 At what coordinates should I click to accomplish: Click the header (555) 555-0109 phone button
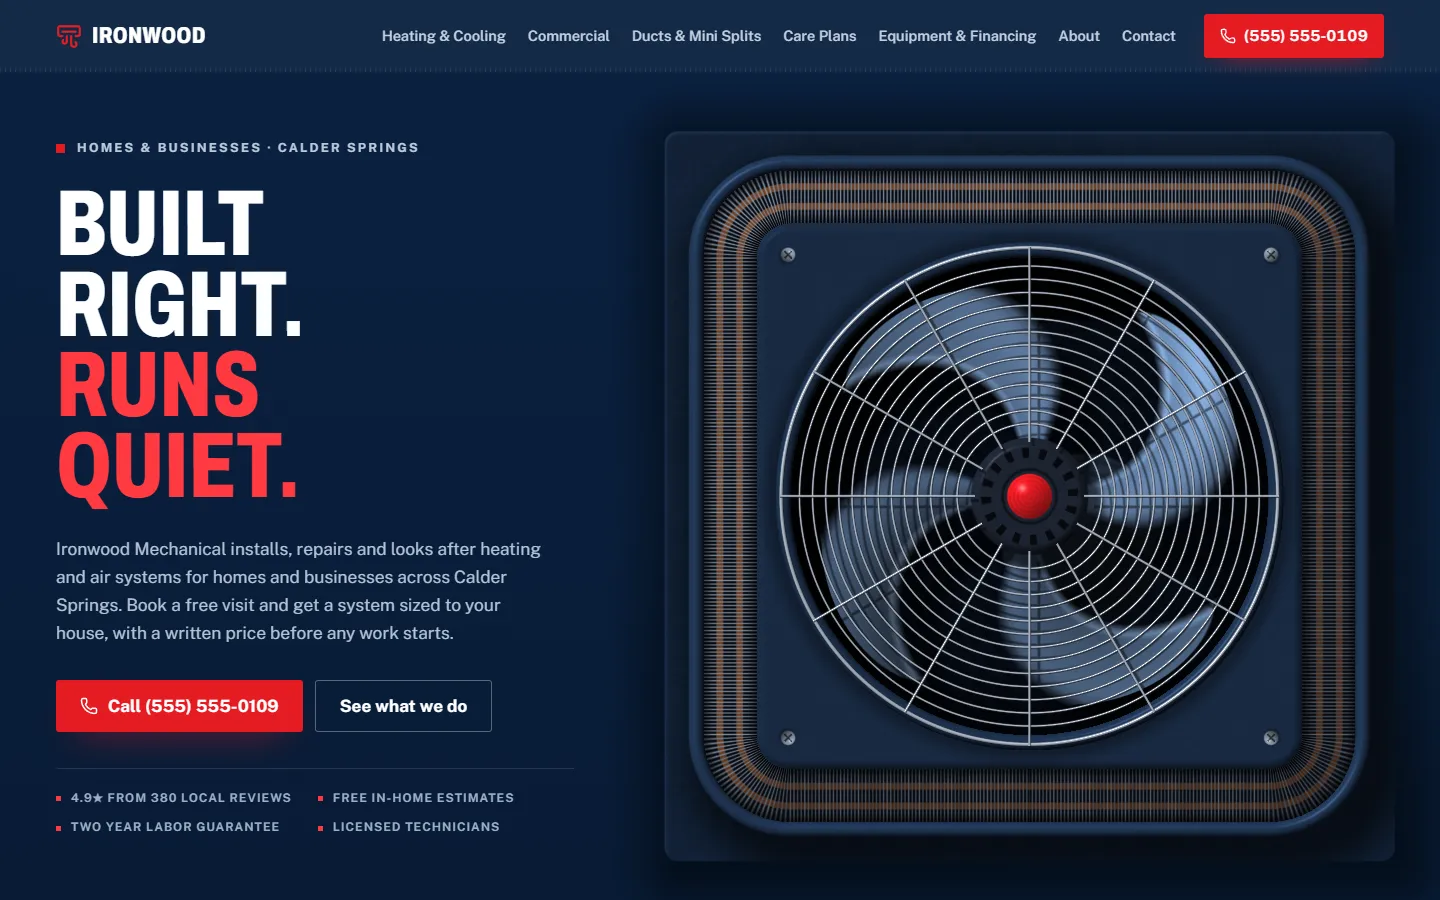(x=1293, y=36)
